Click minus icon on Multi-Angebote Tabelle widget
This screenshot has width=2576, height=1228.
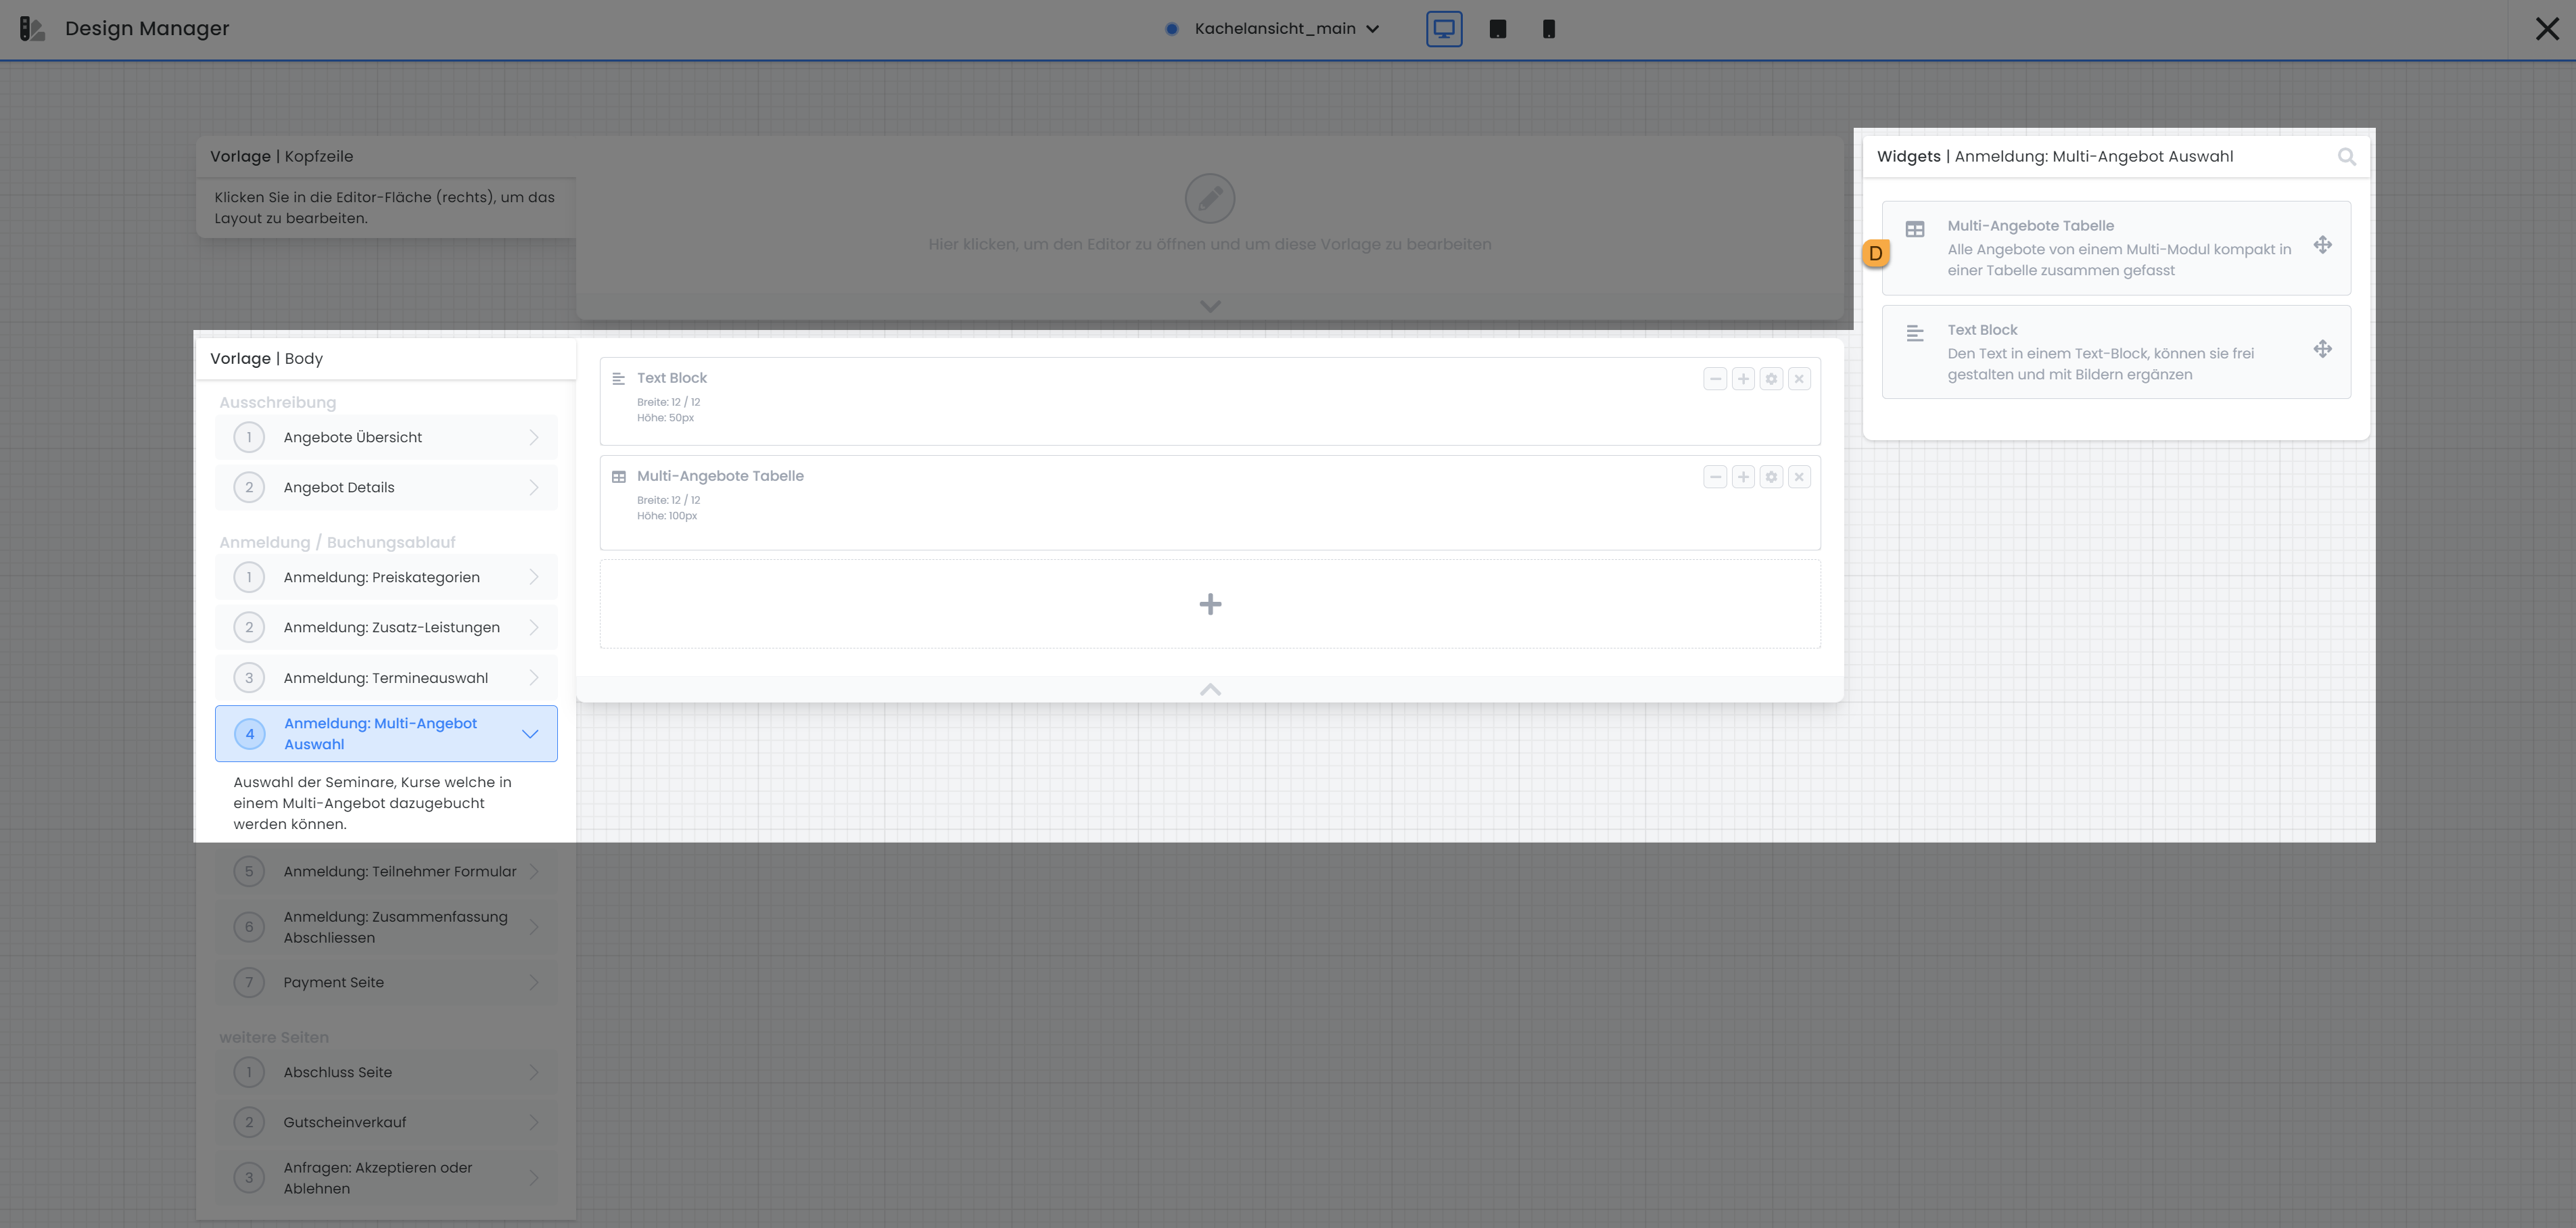click(x=1715, y=477)
